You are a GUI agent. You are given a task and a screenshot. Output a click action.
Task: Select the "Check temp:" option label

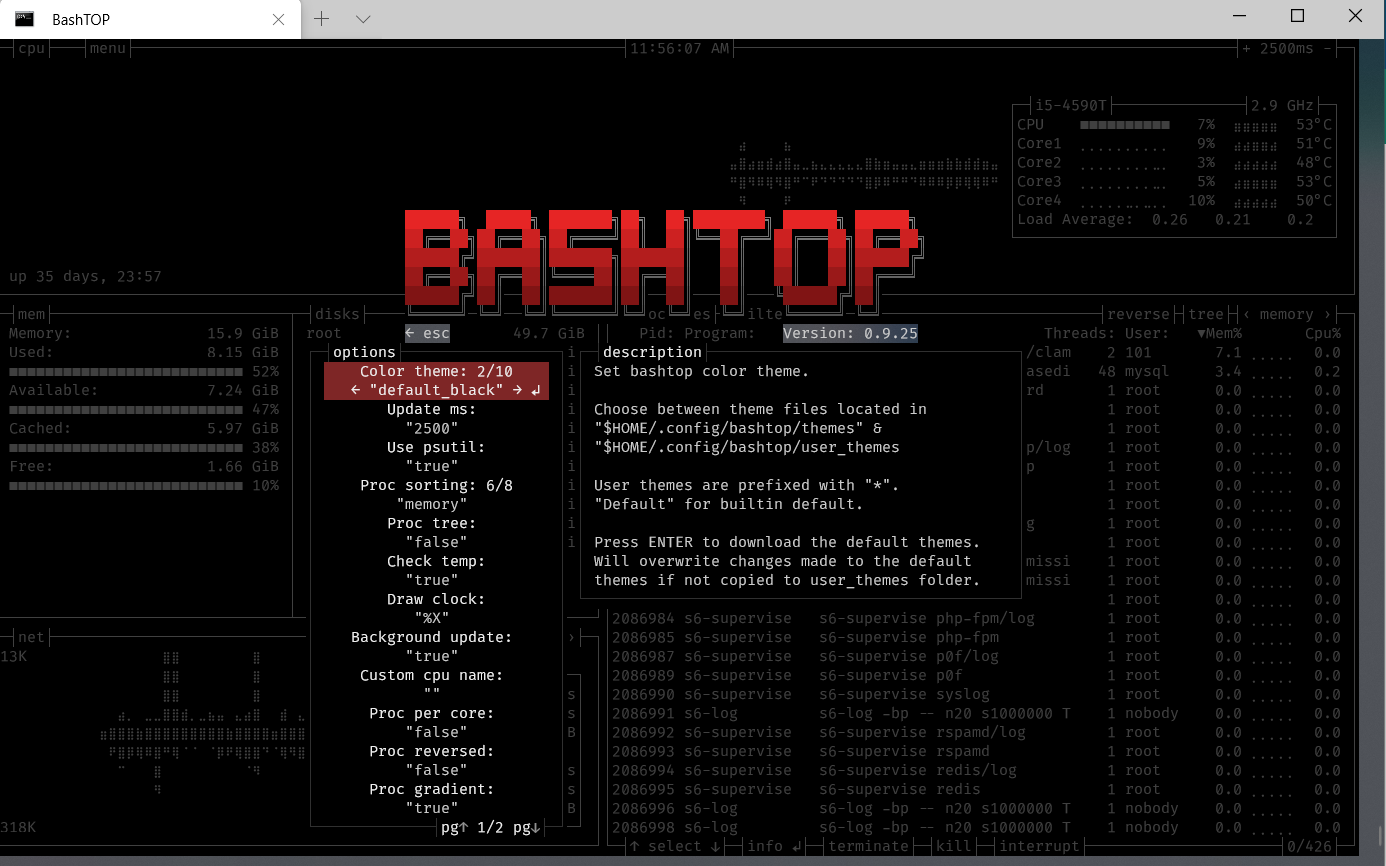click(x=436, y=561)
